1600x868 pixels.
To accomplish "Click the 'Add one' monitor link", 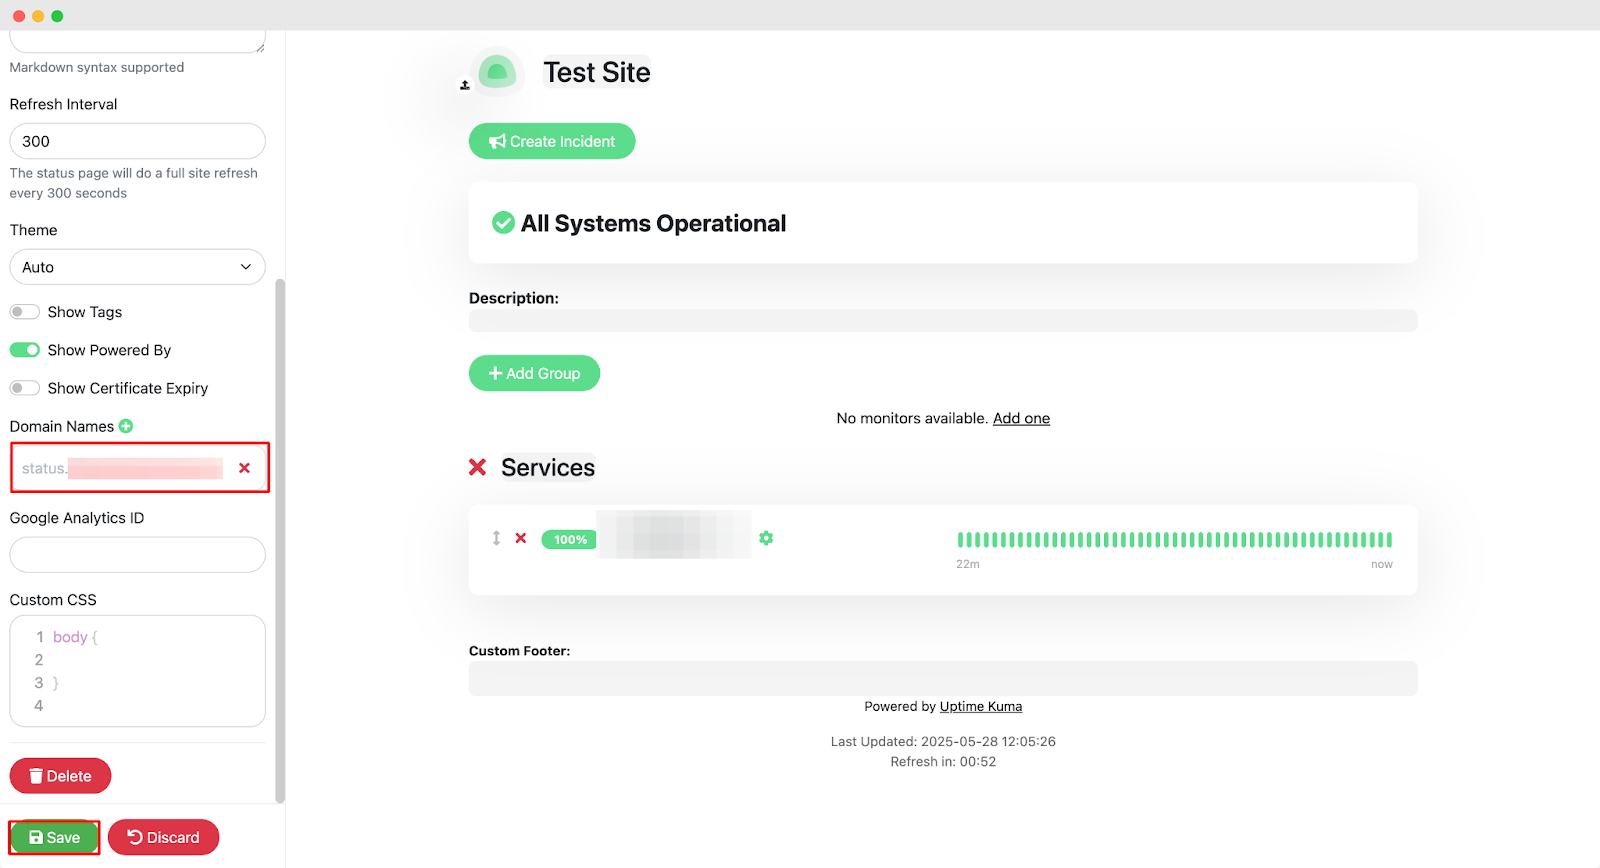I will 1021,418.
